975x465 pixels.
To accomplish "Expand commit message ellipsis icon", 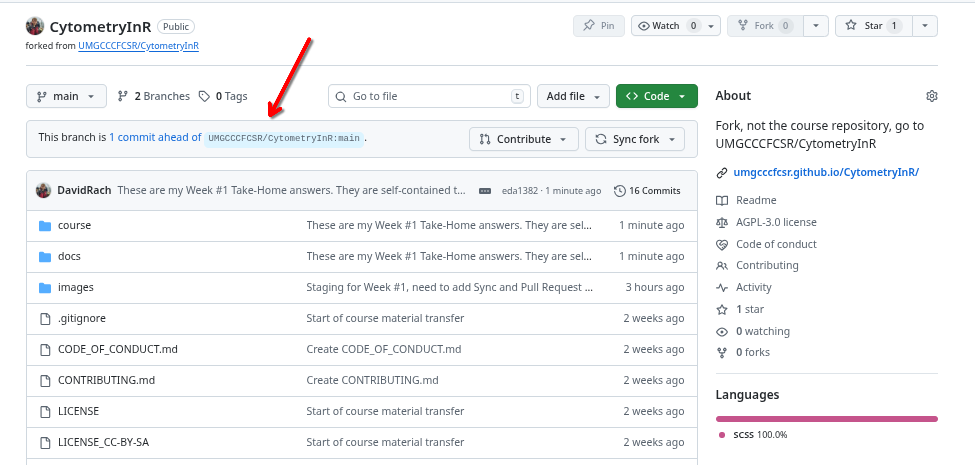I will point(485,190).
